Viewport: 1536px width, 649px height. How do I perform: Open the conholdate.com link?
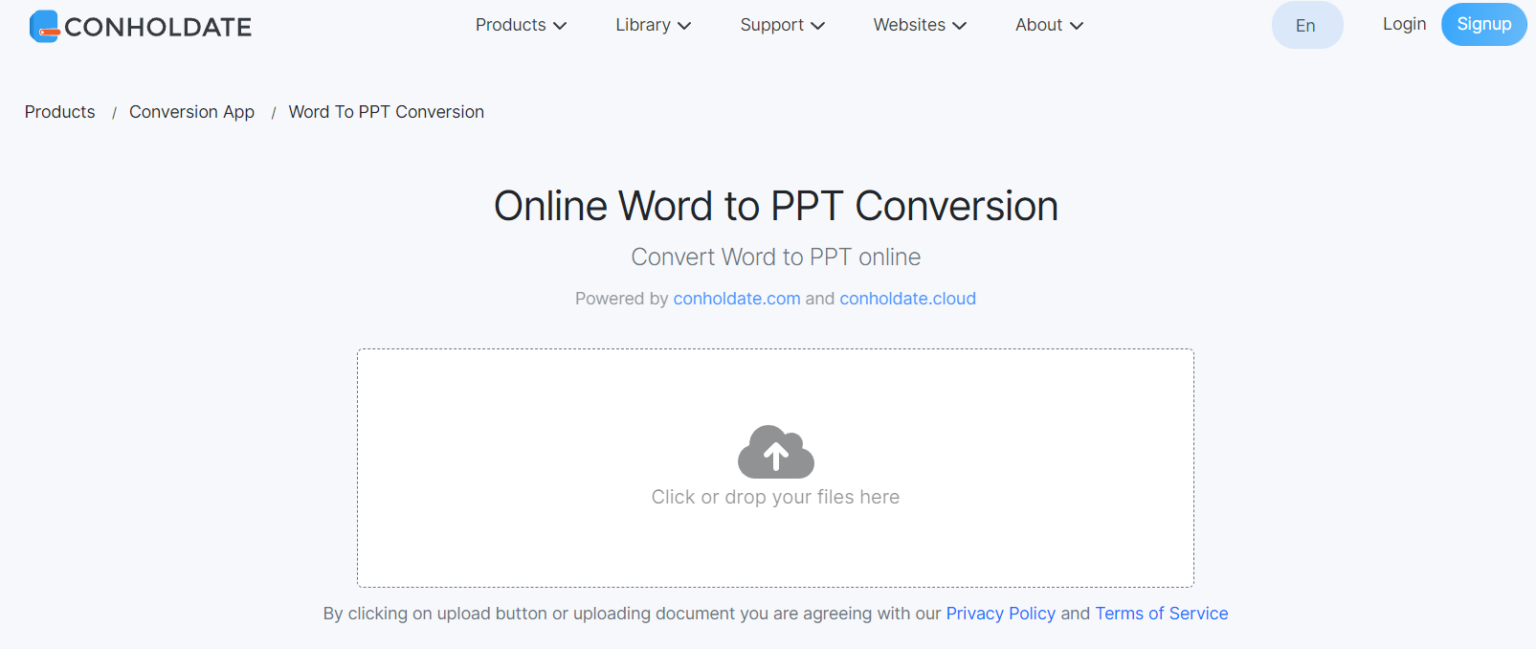[x=737, y=298]
